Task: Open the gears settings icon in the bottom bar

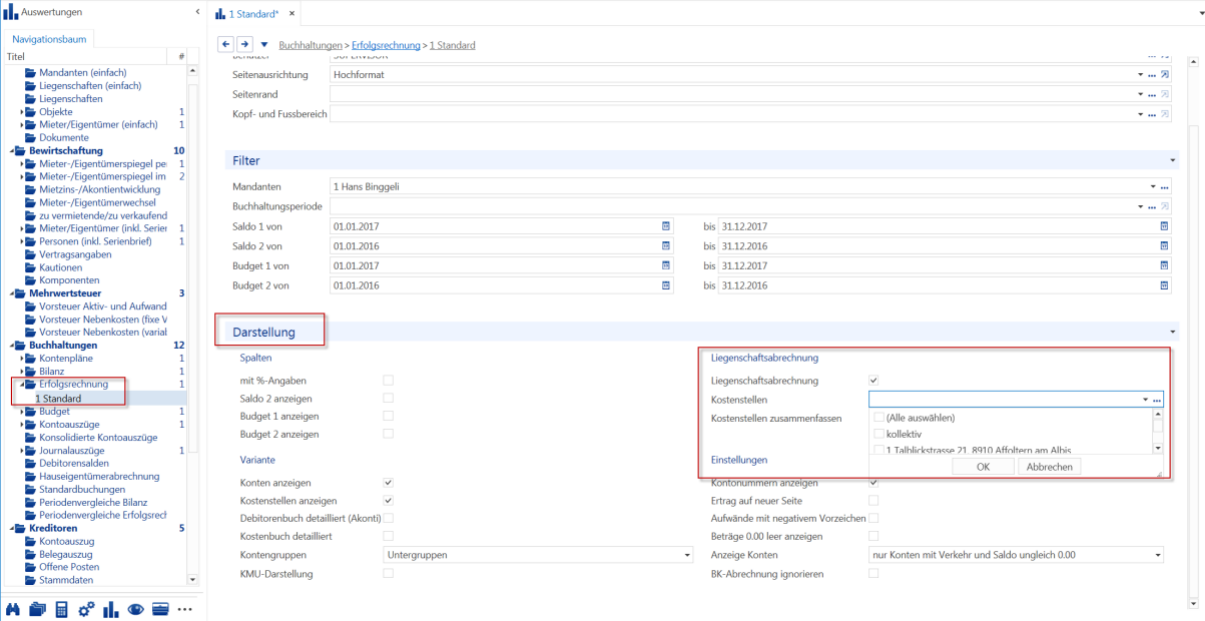Action: click(86, 609)
